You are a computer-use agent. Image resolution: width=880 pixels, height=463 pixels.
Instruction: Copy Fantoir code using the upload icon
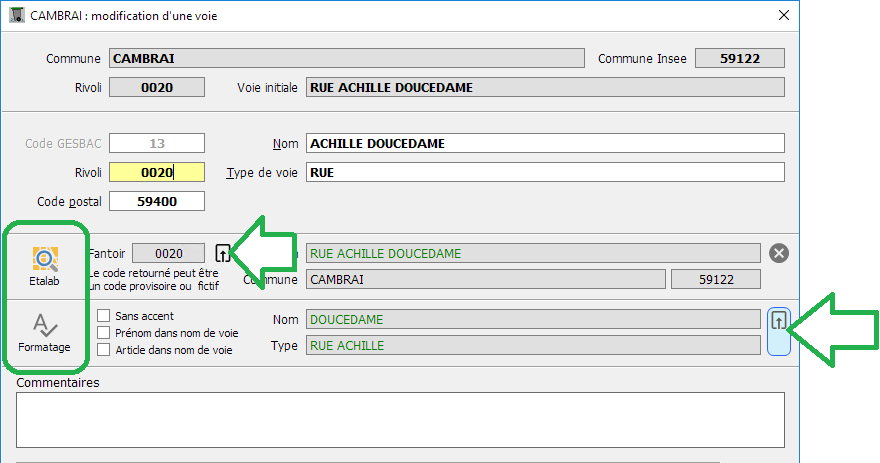point(223,253)
